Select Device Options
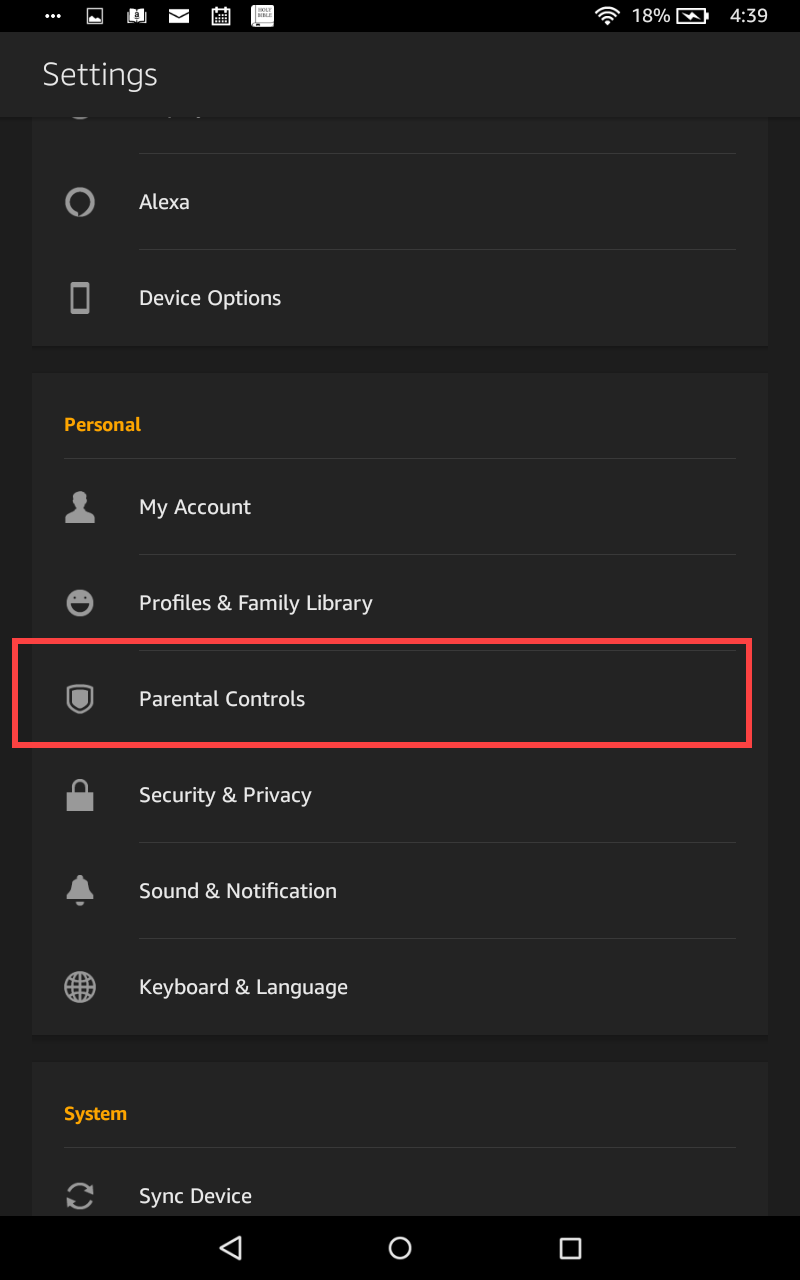The height and width of the screenshot is (1280, 800). tap(400, 298)
